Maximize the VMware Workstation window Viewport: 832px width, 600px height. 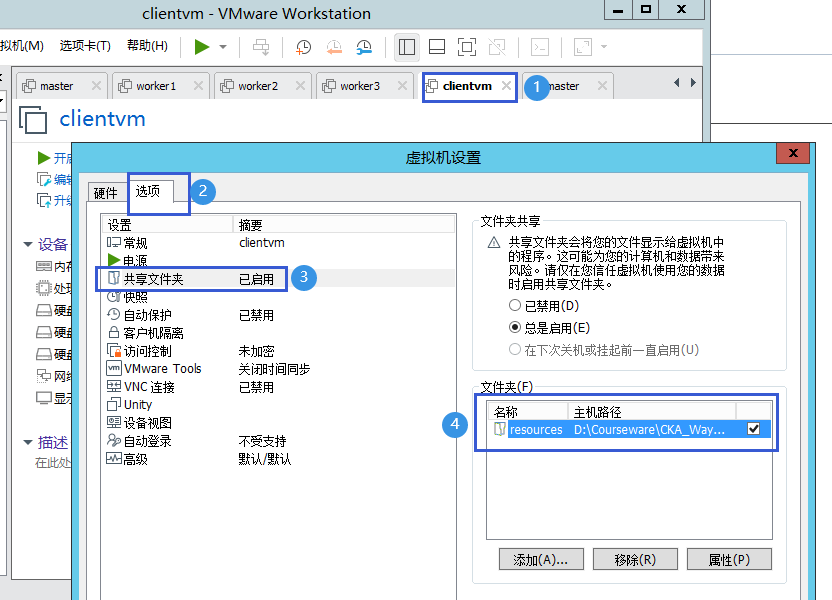point(646,9)
